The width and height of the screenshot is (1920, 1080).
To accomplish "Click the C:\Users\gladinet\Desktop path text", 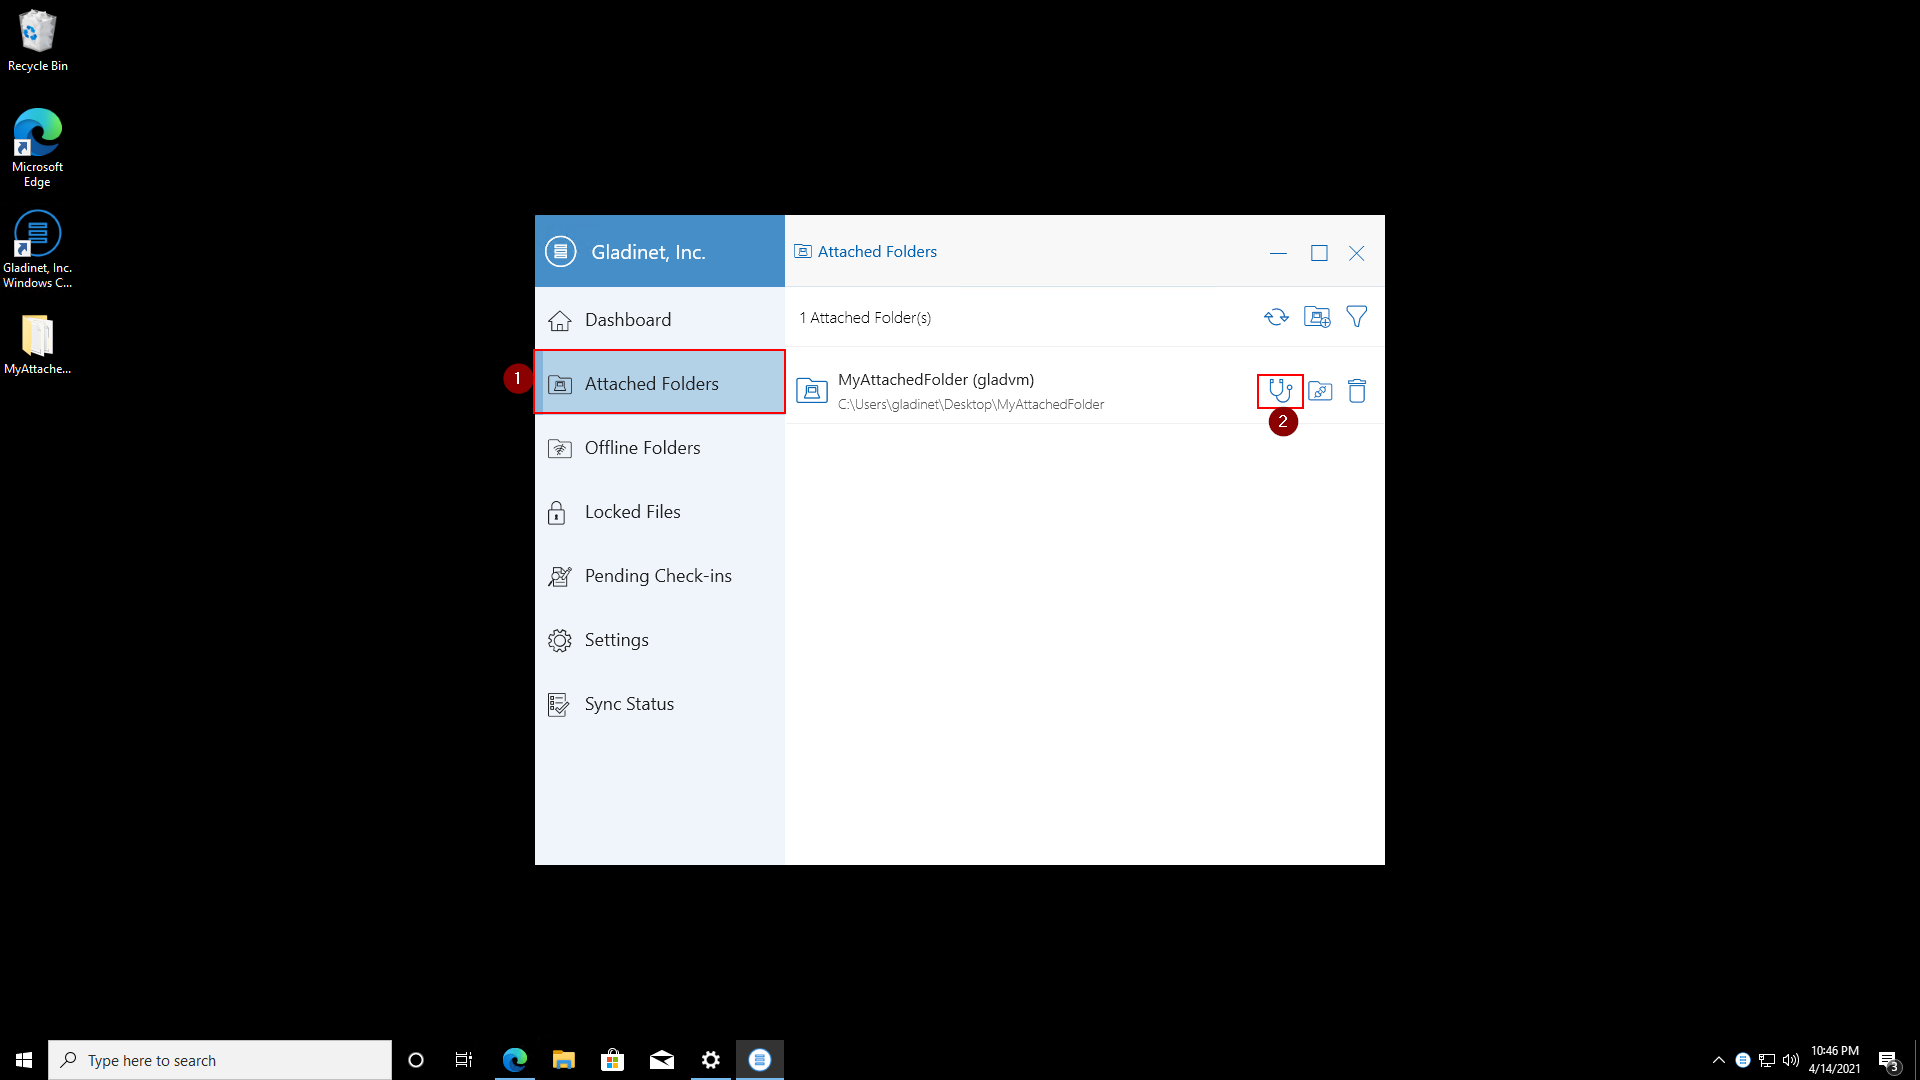I will click(x=971, y=405).
